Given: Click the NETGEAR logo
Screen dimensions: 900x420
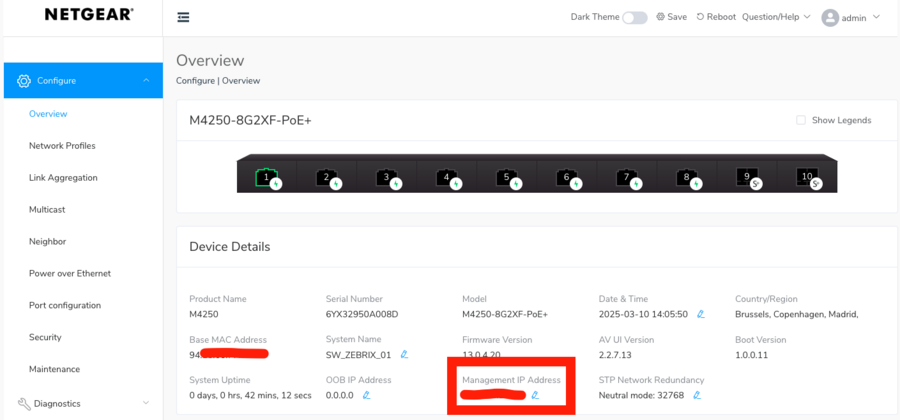Looking at the screenshot, I should coord(89,15).
